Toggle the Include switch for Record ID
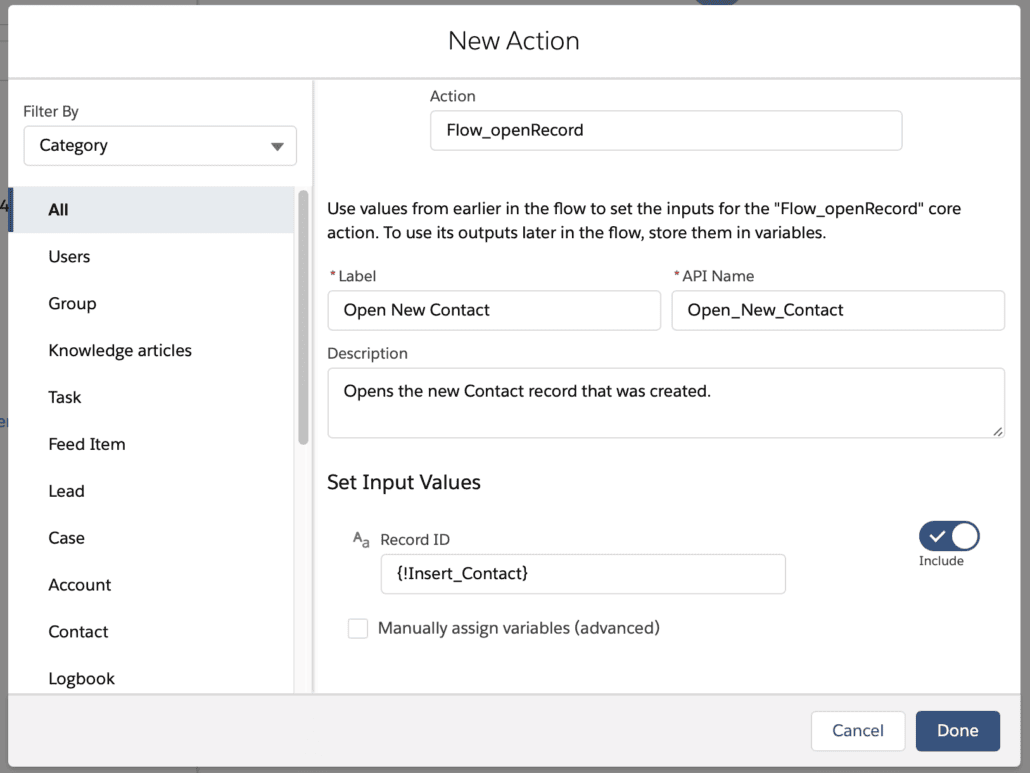Image resolution: width=1030 pixels, height=773 pixels. point(949,536)
